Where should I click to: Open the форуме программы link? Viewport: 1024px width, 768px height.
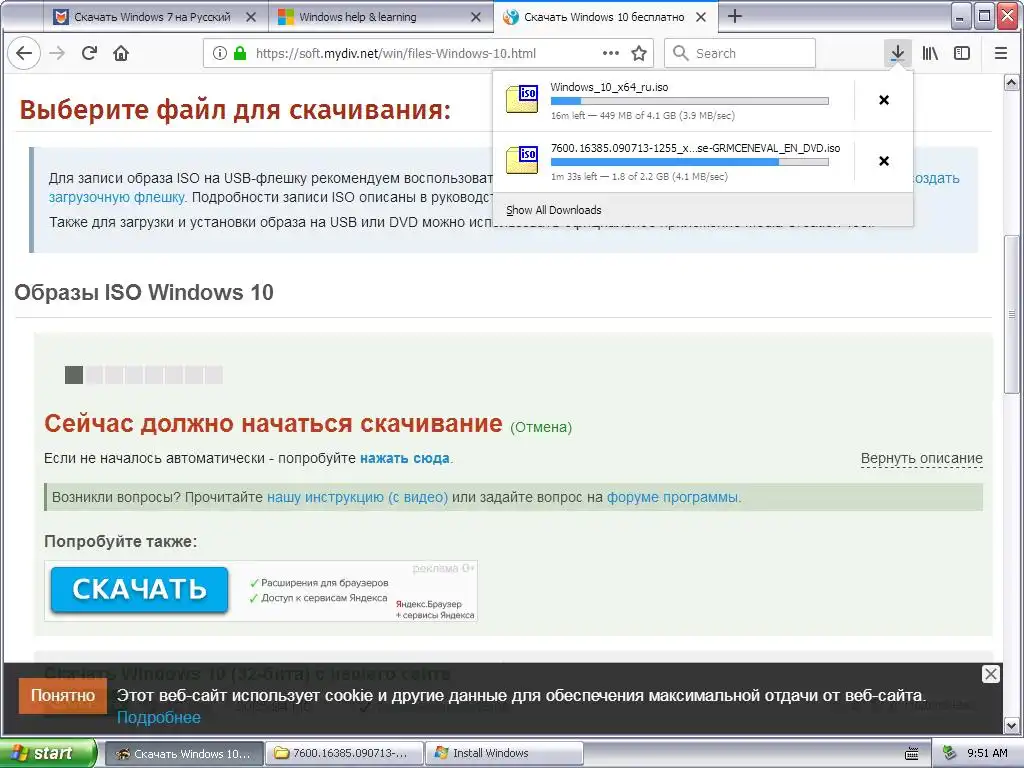tap(673, 497)
